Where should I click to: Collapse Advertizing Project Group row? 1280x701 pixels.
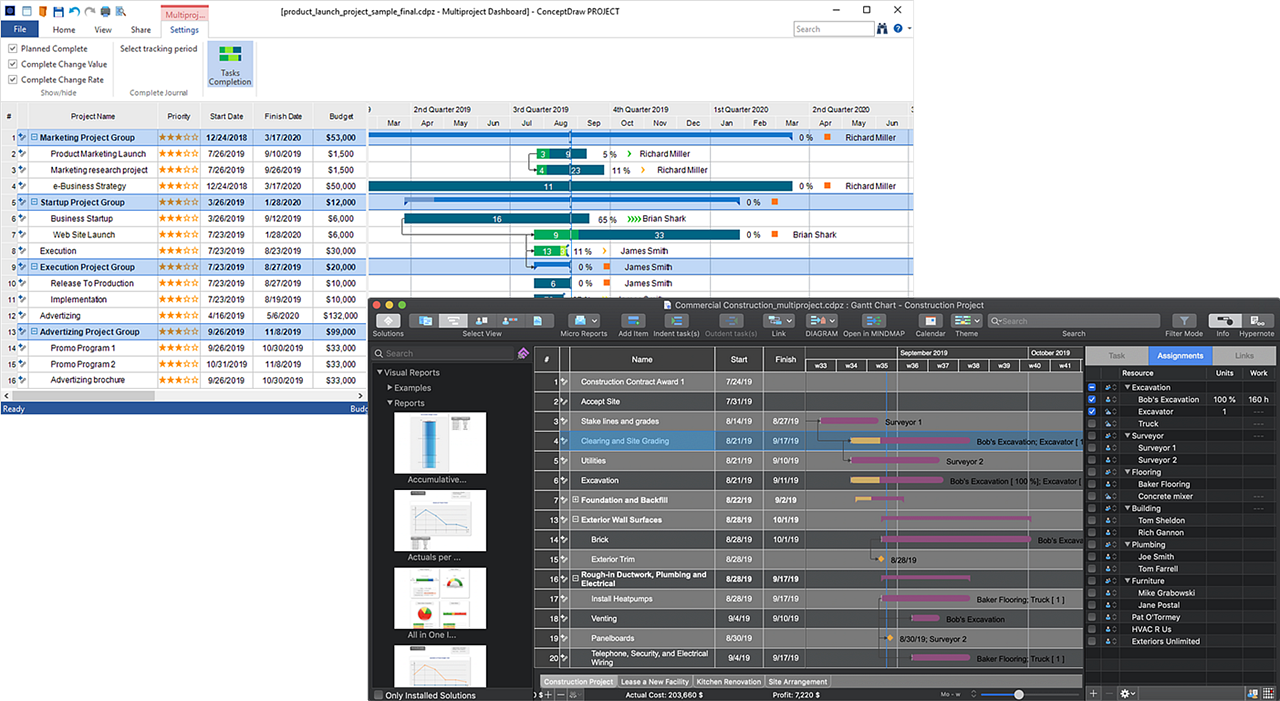34,332
